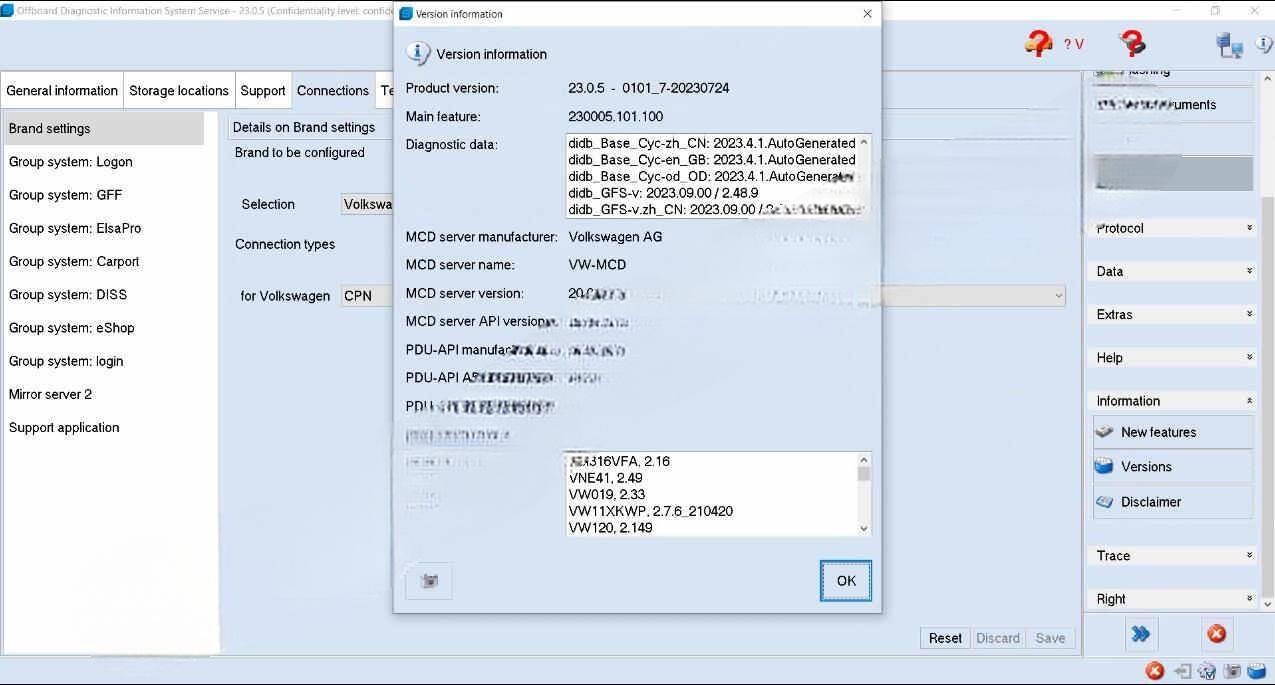Click the VNE41, 2.49 list entry
This screenshot has width=1275, height=685.
point(605,478)
